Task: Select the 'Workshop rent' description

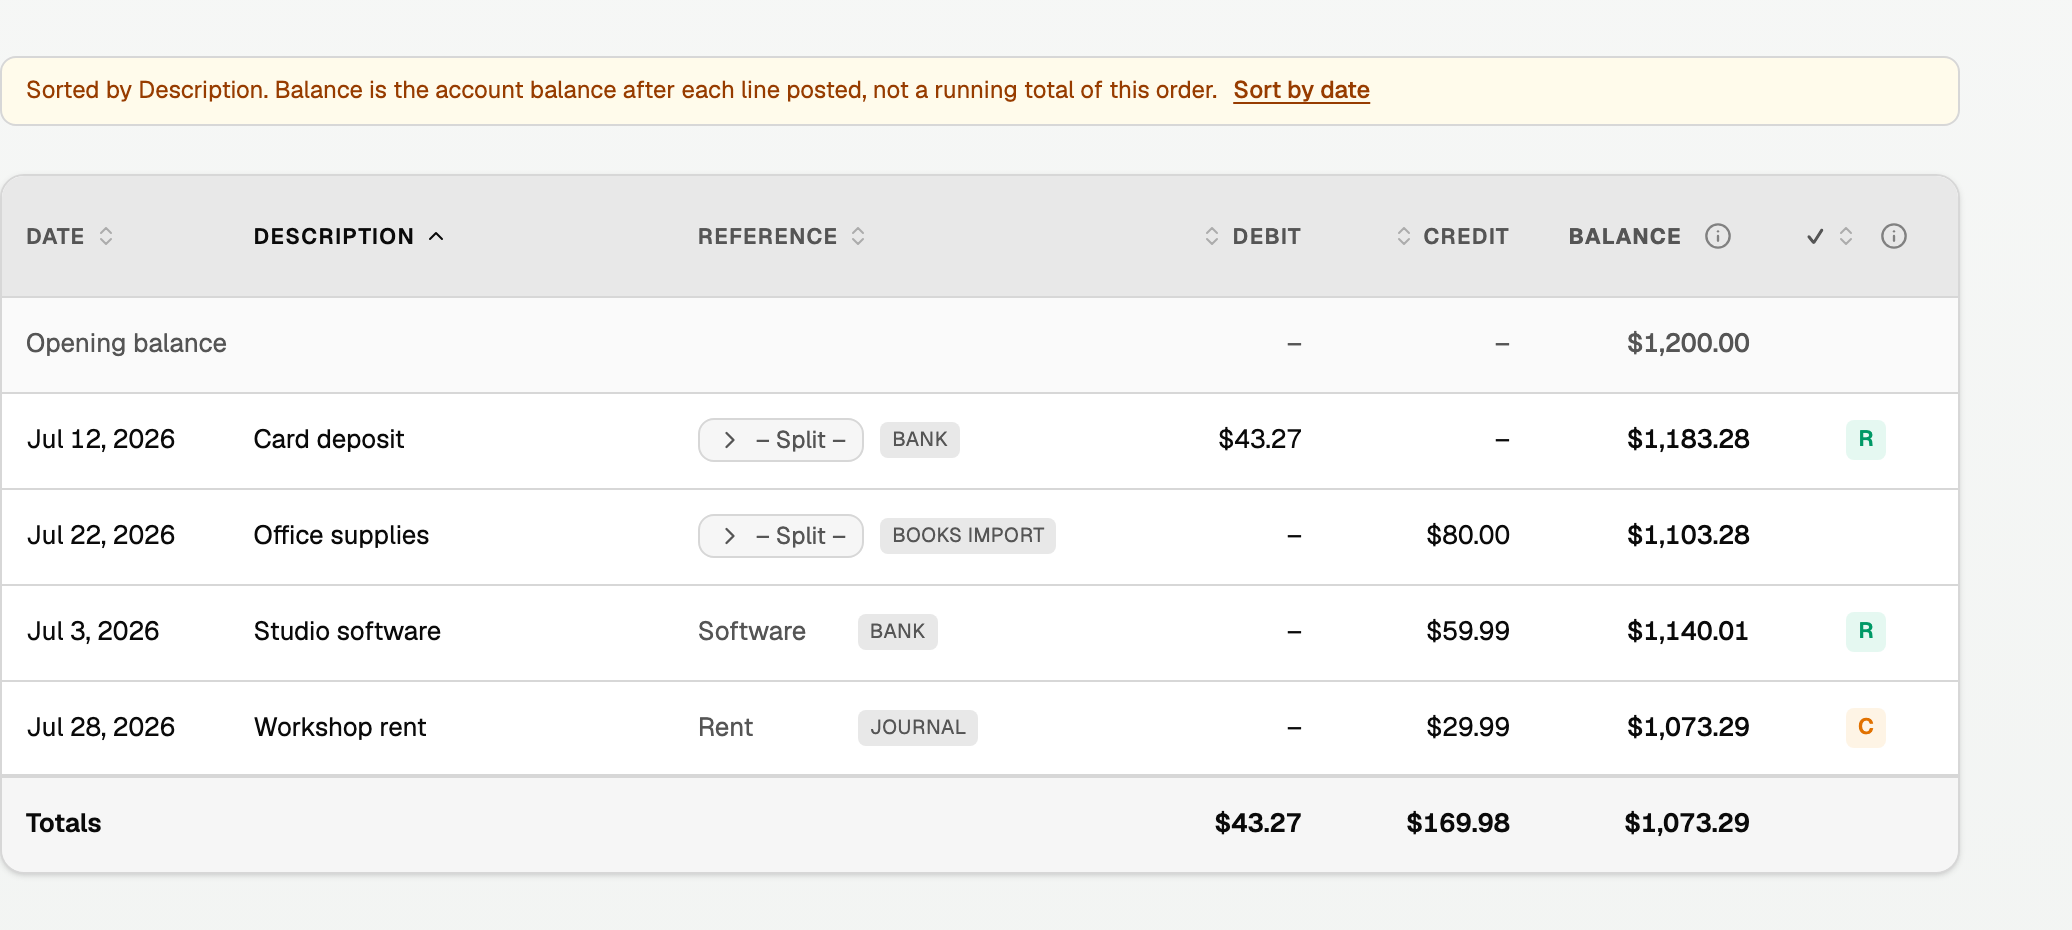Action: pyautogui.click(x=340, y=727)
